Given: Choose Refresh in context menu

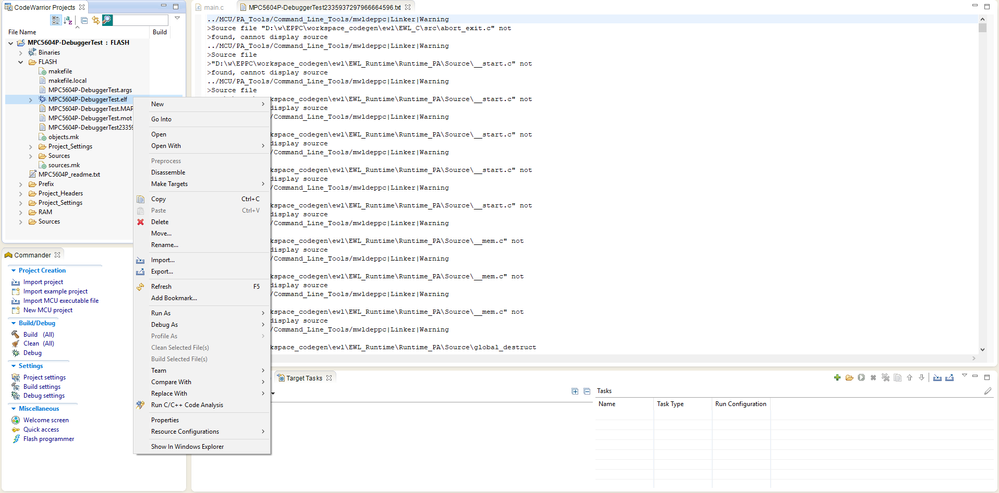Looking at the screenshot, I should coord(201,287).
